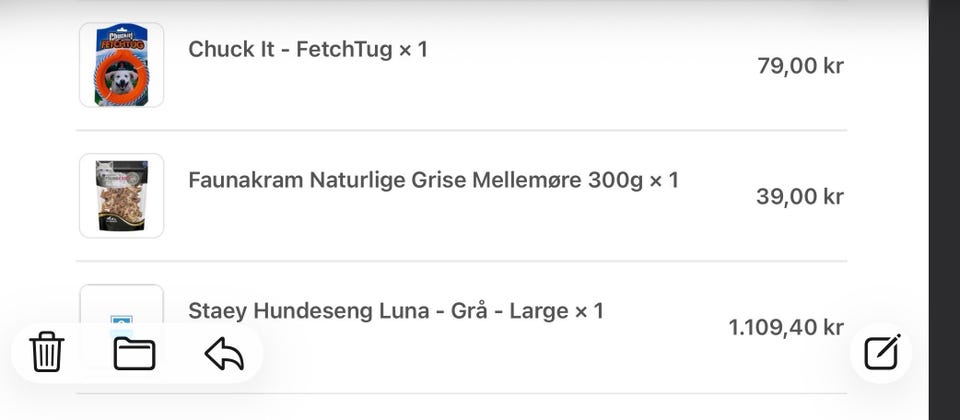The image size is (960, 420).
Task: Open the Chuck It FetchTug product image
Action: coord(121,65)
